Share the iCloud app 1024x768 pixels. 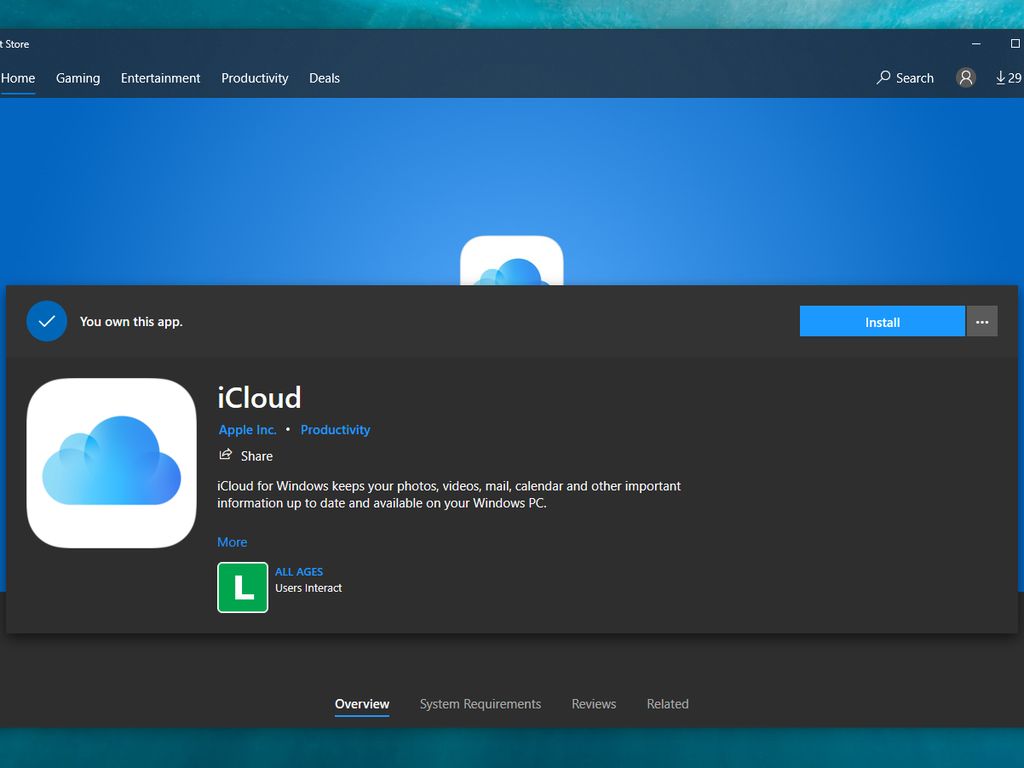click(x=246, y=456)
